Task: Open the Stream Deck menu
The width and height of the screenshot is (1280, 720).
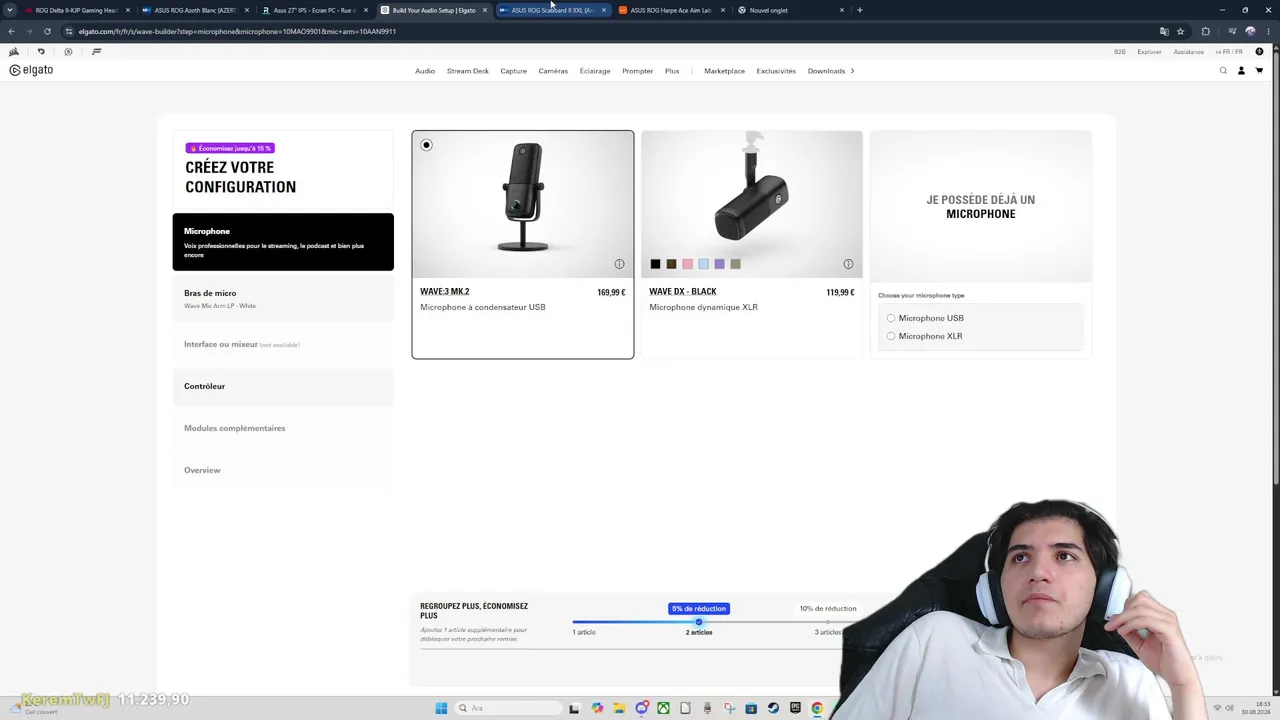Action: (x=468, y=71)
